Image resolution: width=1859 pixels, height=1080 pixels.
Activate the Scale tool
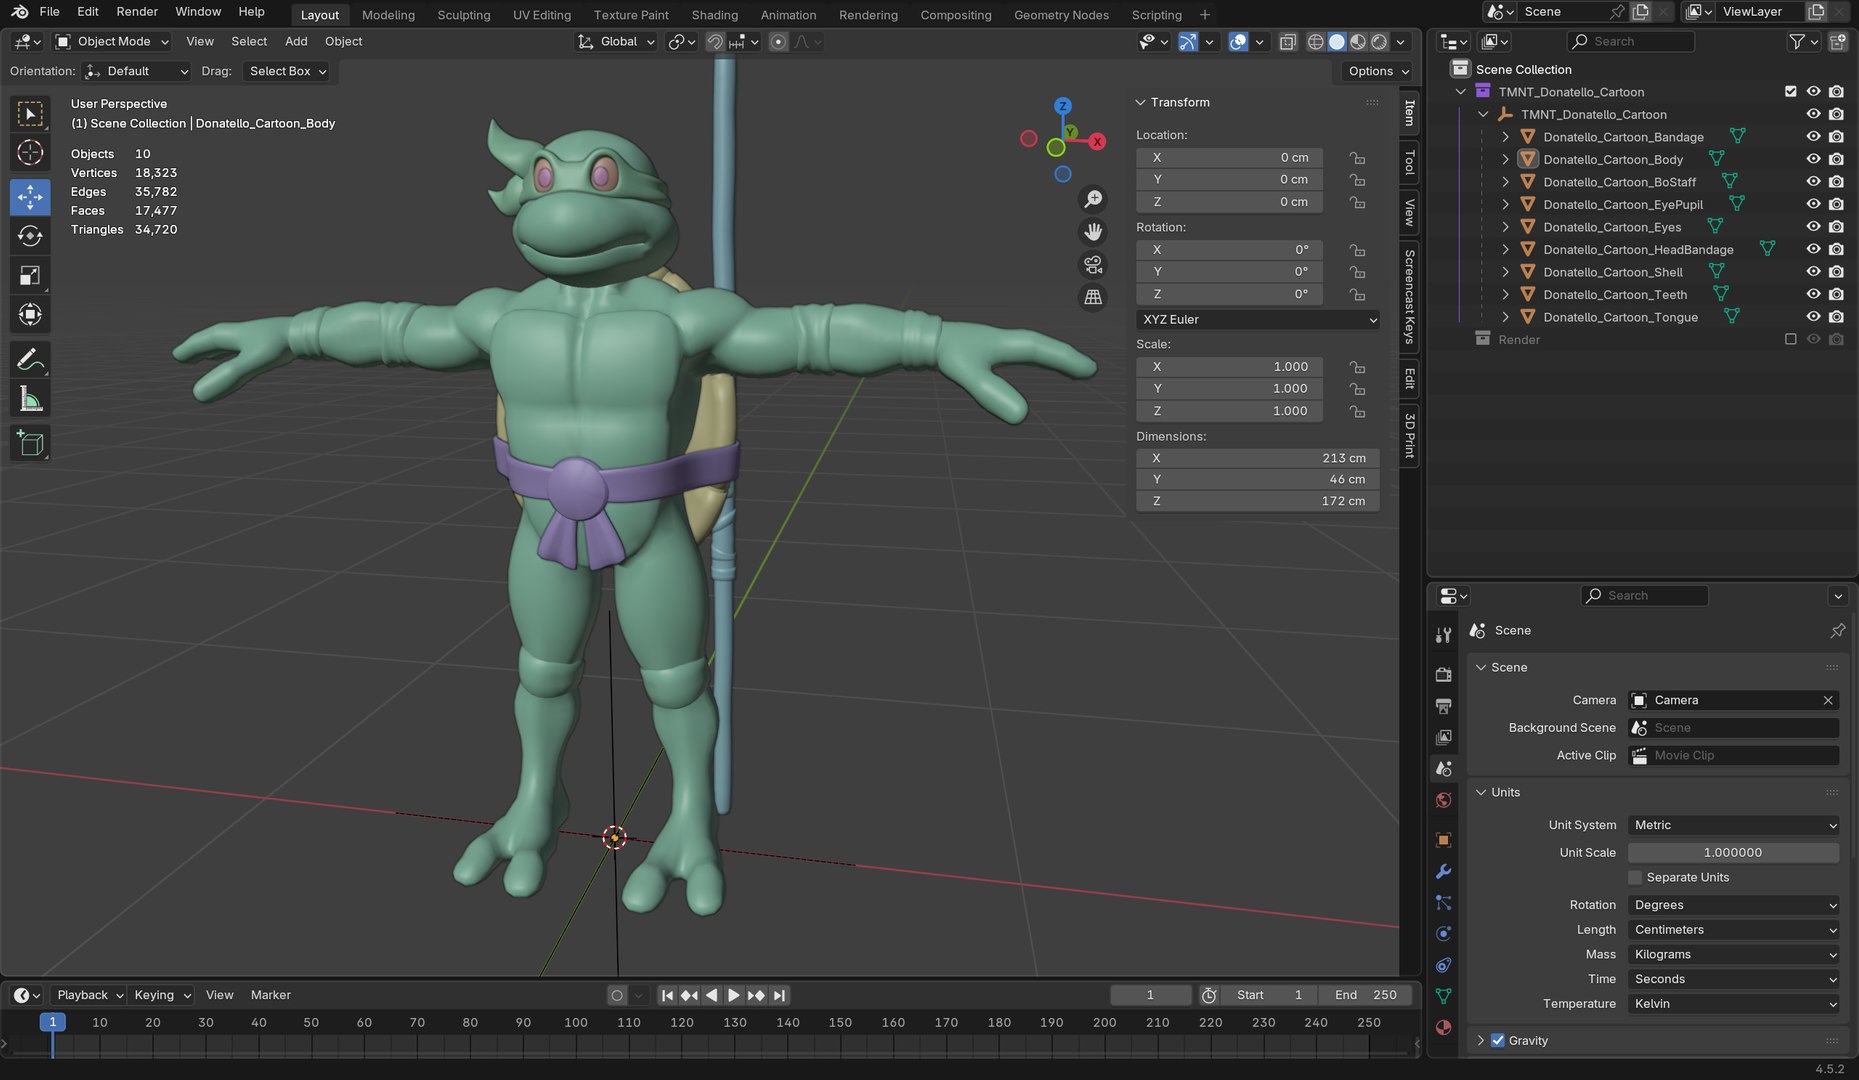click(30, 276)
